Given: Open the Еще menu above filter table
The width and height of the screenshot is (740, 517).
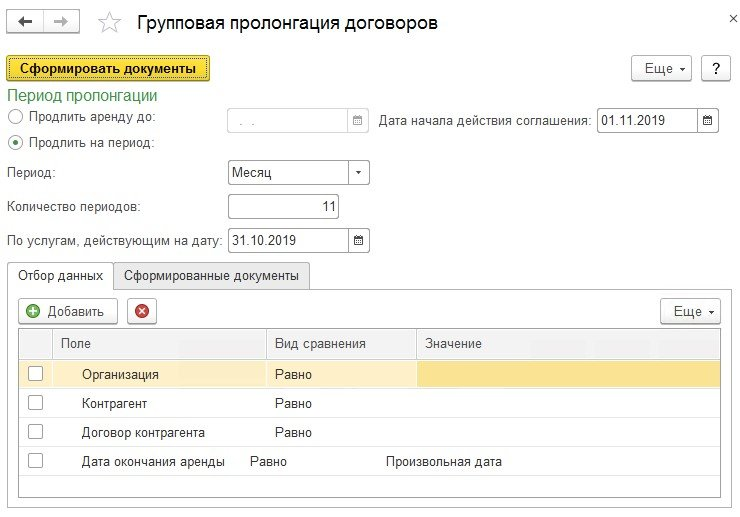Looking at the screenshot, I should click(x=690, y=311).
